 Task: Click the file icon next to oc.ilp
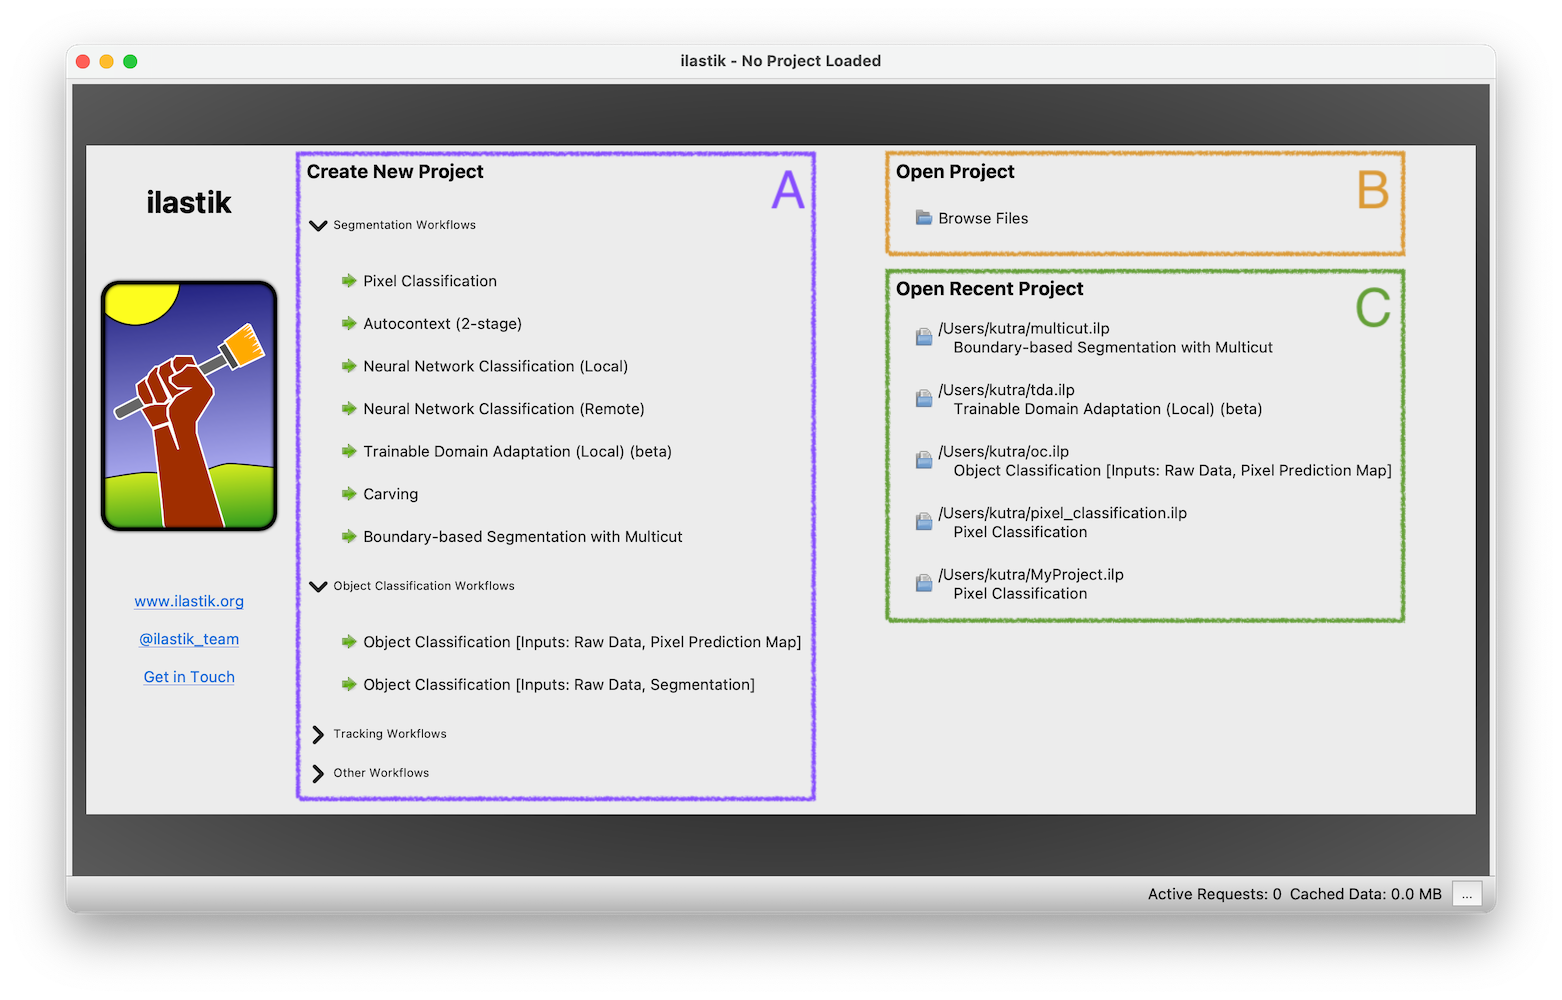click(924, 461)
